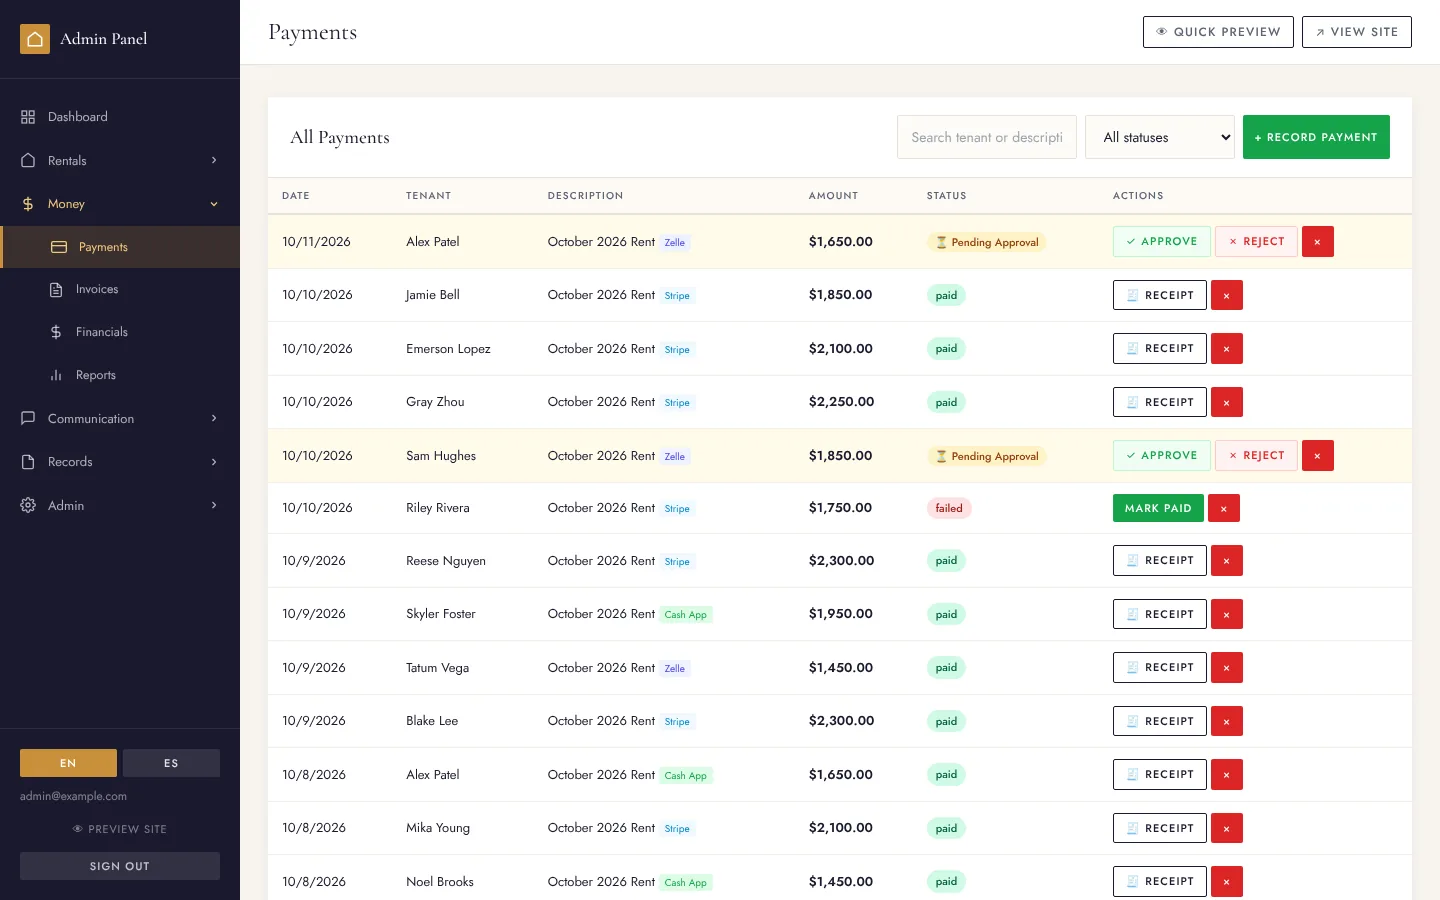Click the Admin Panel home logo icon
1440x900 pixels.
tap(35, 39)
